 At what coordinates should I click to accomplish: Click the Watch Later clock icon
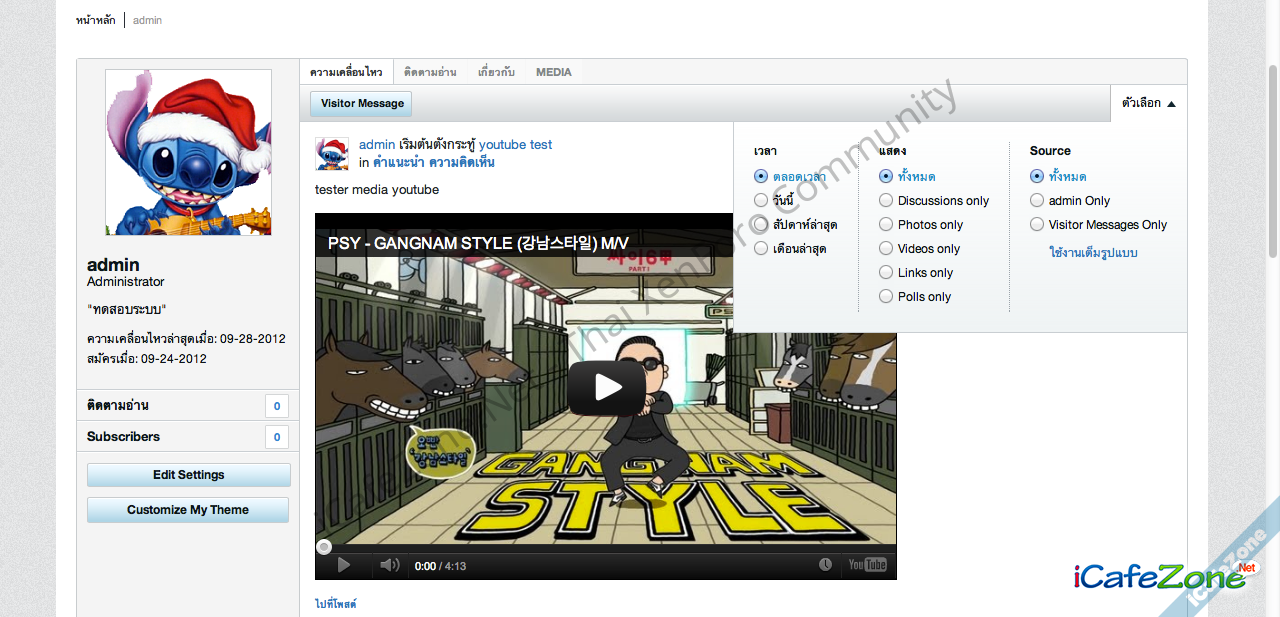(x=825, y=565)
